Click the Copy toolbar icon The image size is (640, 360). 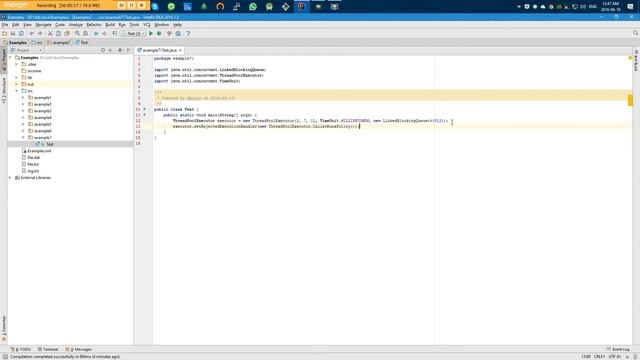[58, 33]
